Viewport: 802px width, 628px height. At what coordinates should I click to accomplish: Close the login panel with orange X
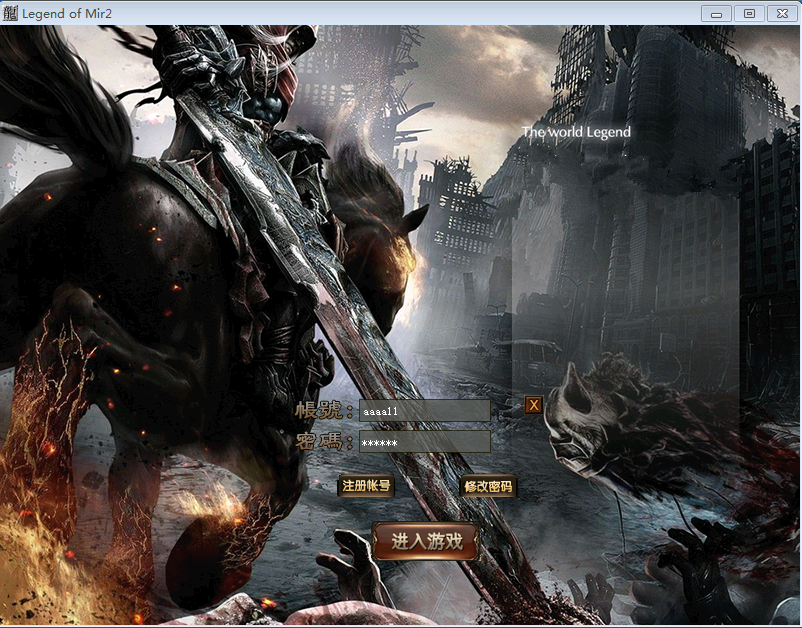click(533, 405)
